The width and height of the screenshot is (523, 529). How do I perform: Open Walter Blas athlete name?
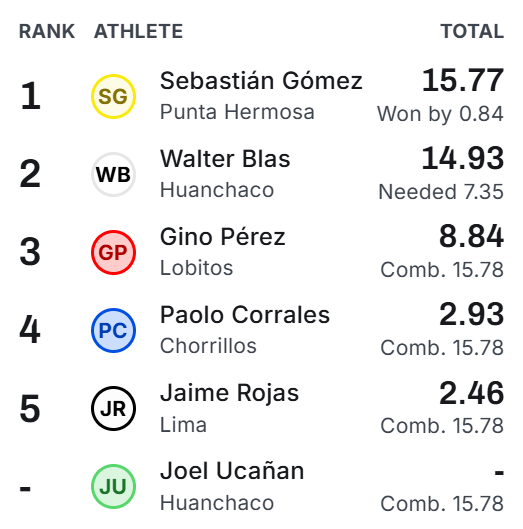[x=225, y=159]
